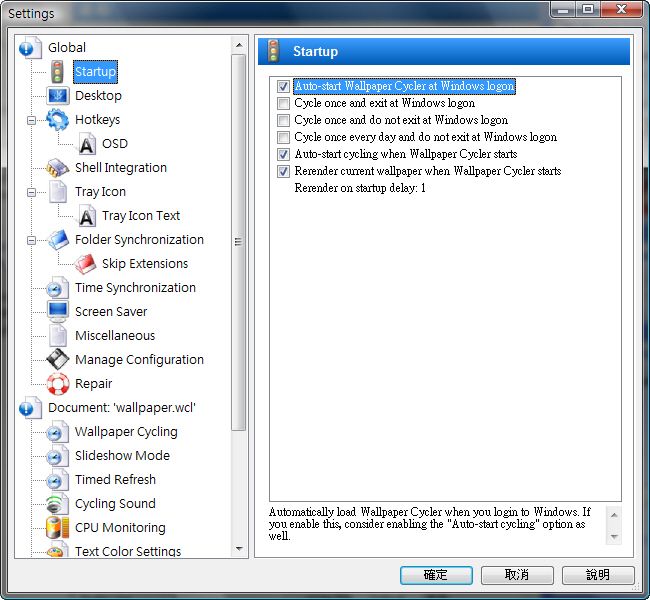Open Cycling Sound settings
This screenshot has height=600, width=650.
(x=115, y=504)
